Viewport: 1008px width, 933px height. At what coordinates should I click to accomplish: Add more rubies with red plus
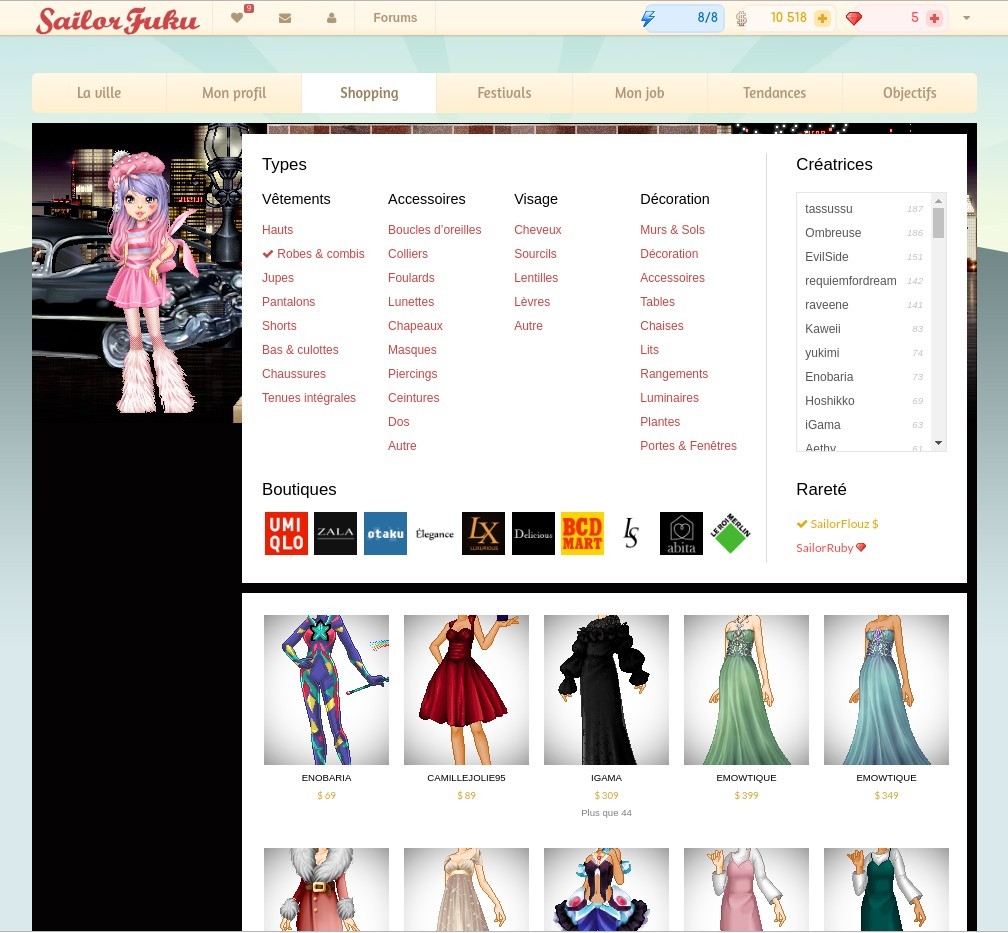(935, 18)
